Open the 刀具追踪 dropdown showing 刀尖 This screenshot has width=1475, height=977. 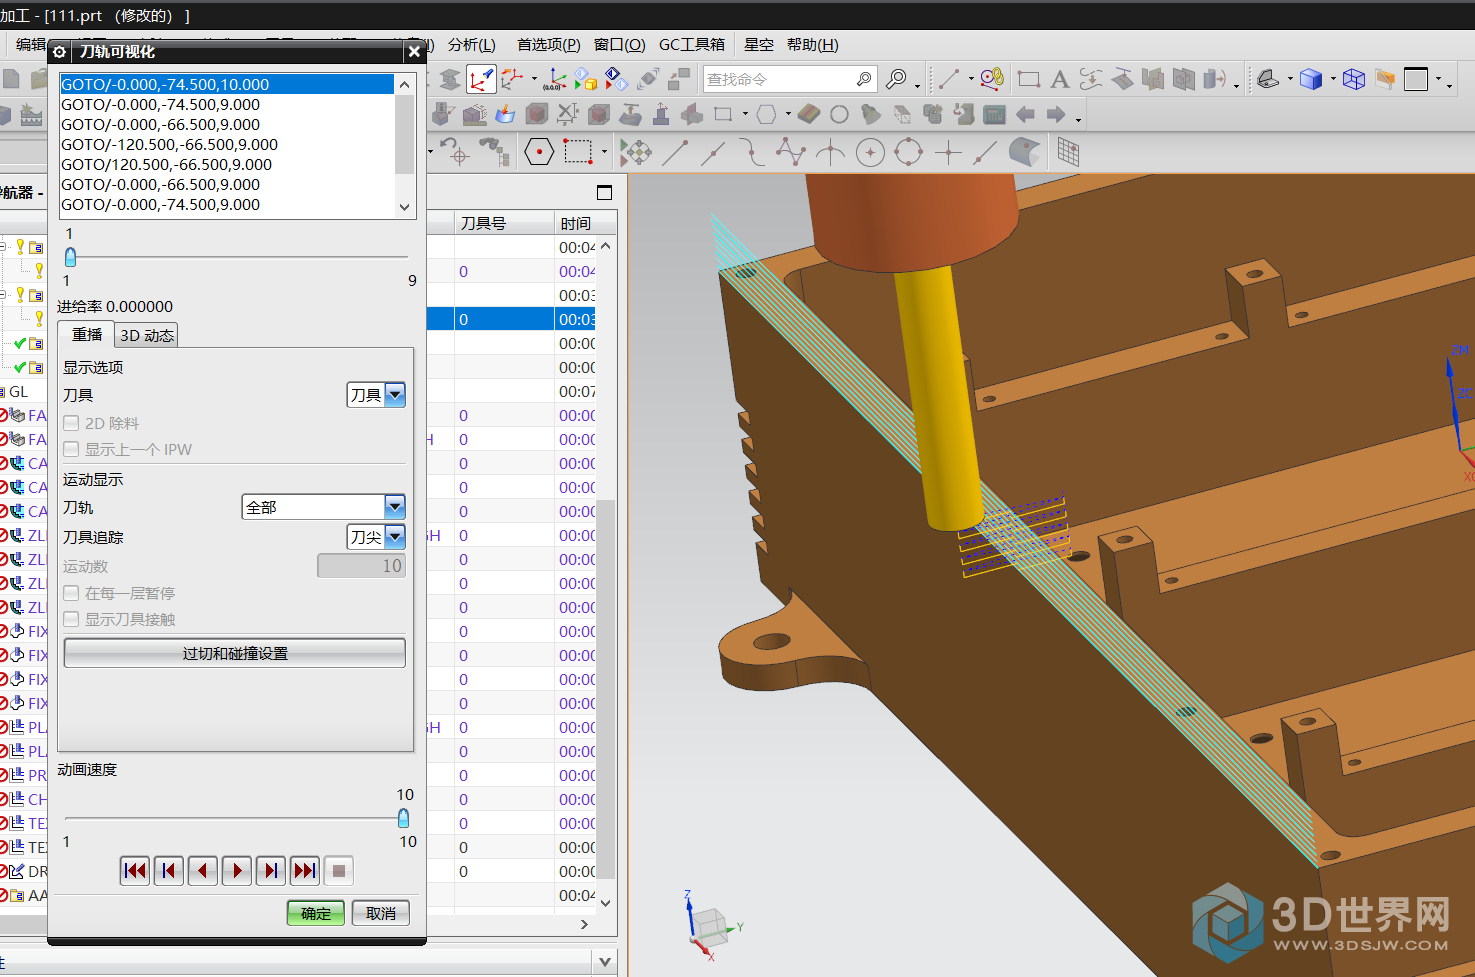[376, 537]
